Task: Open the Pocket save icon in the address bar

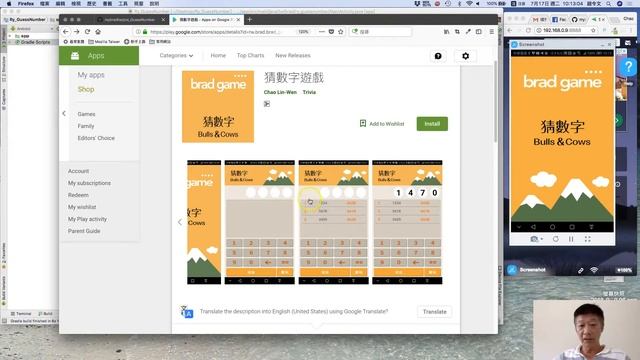Action: (x=331, y=31)
